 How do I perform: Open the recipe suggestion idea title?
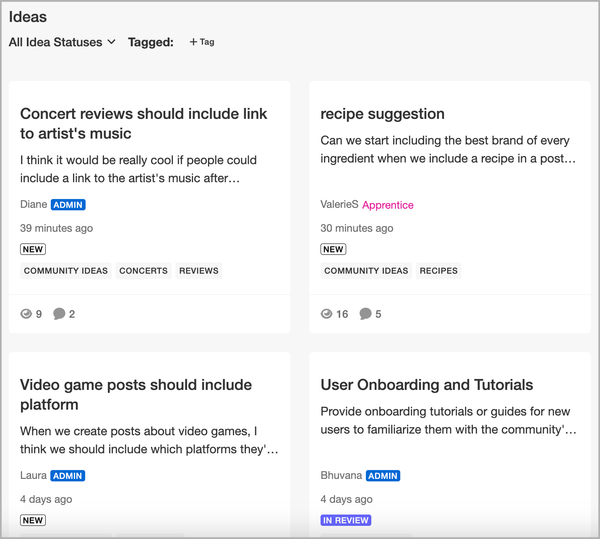pos(382,114)
